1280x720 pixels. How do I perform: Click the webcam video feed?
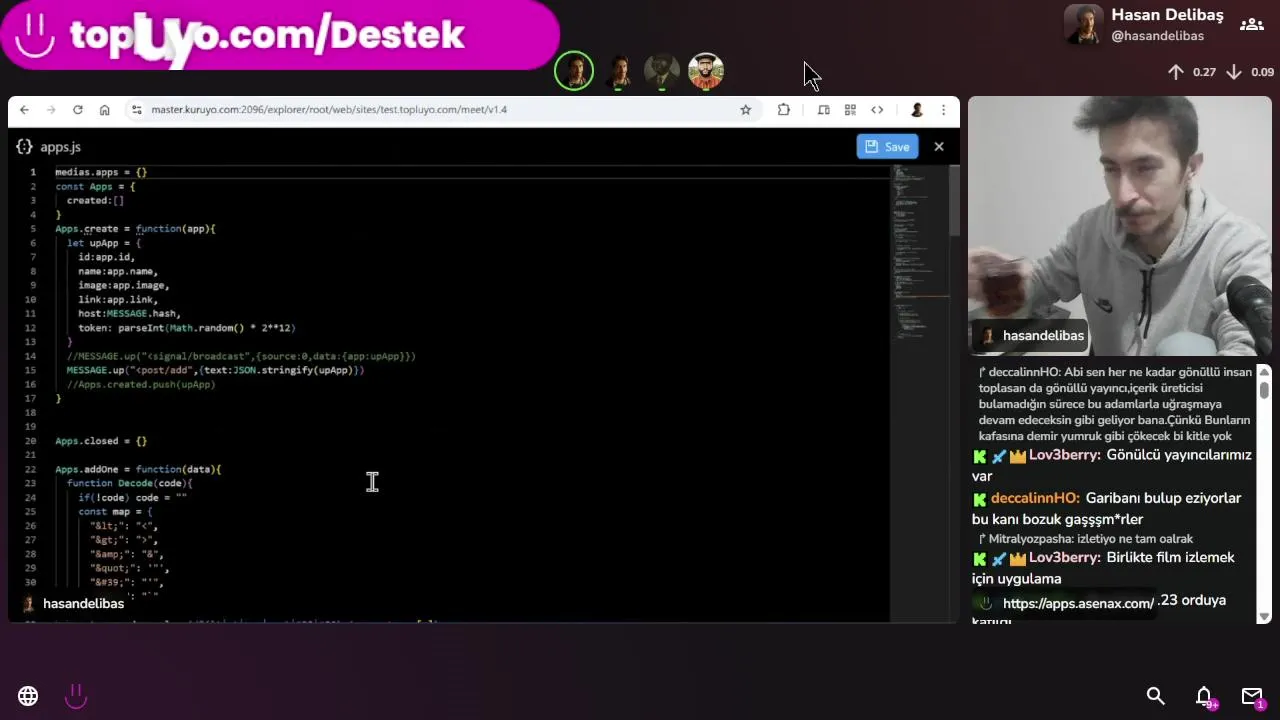(1120, 226)
